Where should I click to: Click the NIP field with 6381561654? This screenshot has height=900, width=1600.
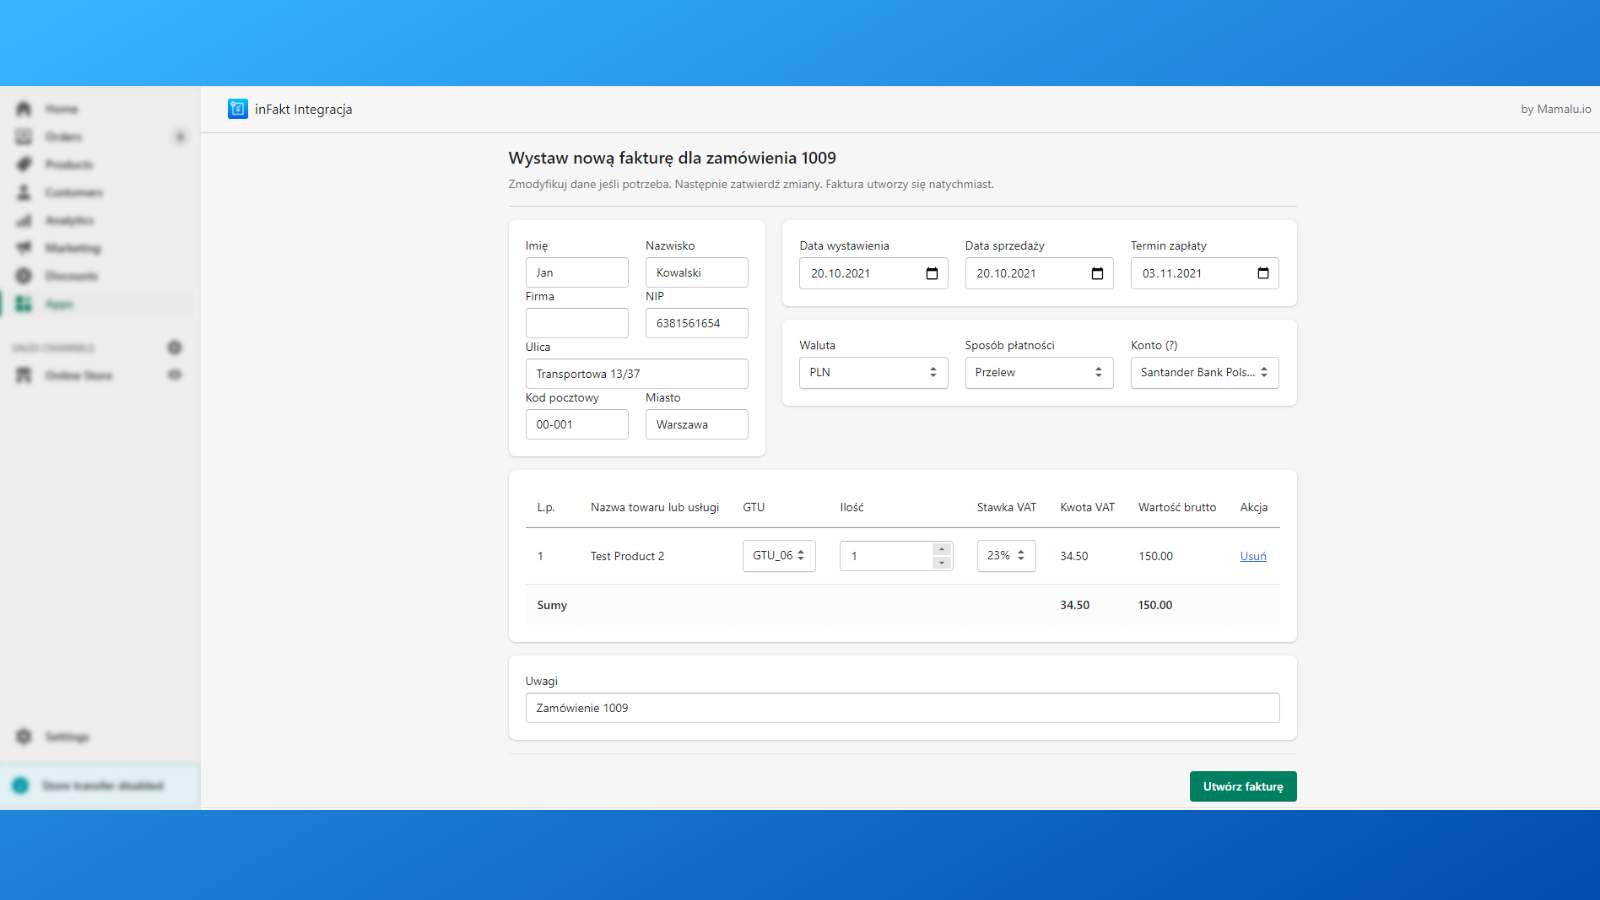click(697, 323)
